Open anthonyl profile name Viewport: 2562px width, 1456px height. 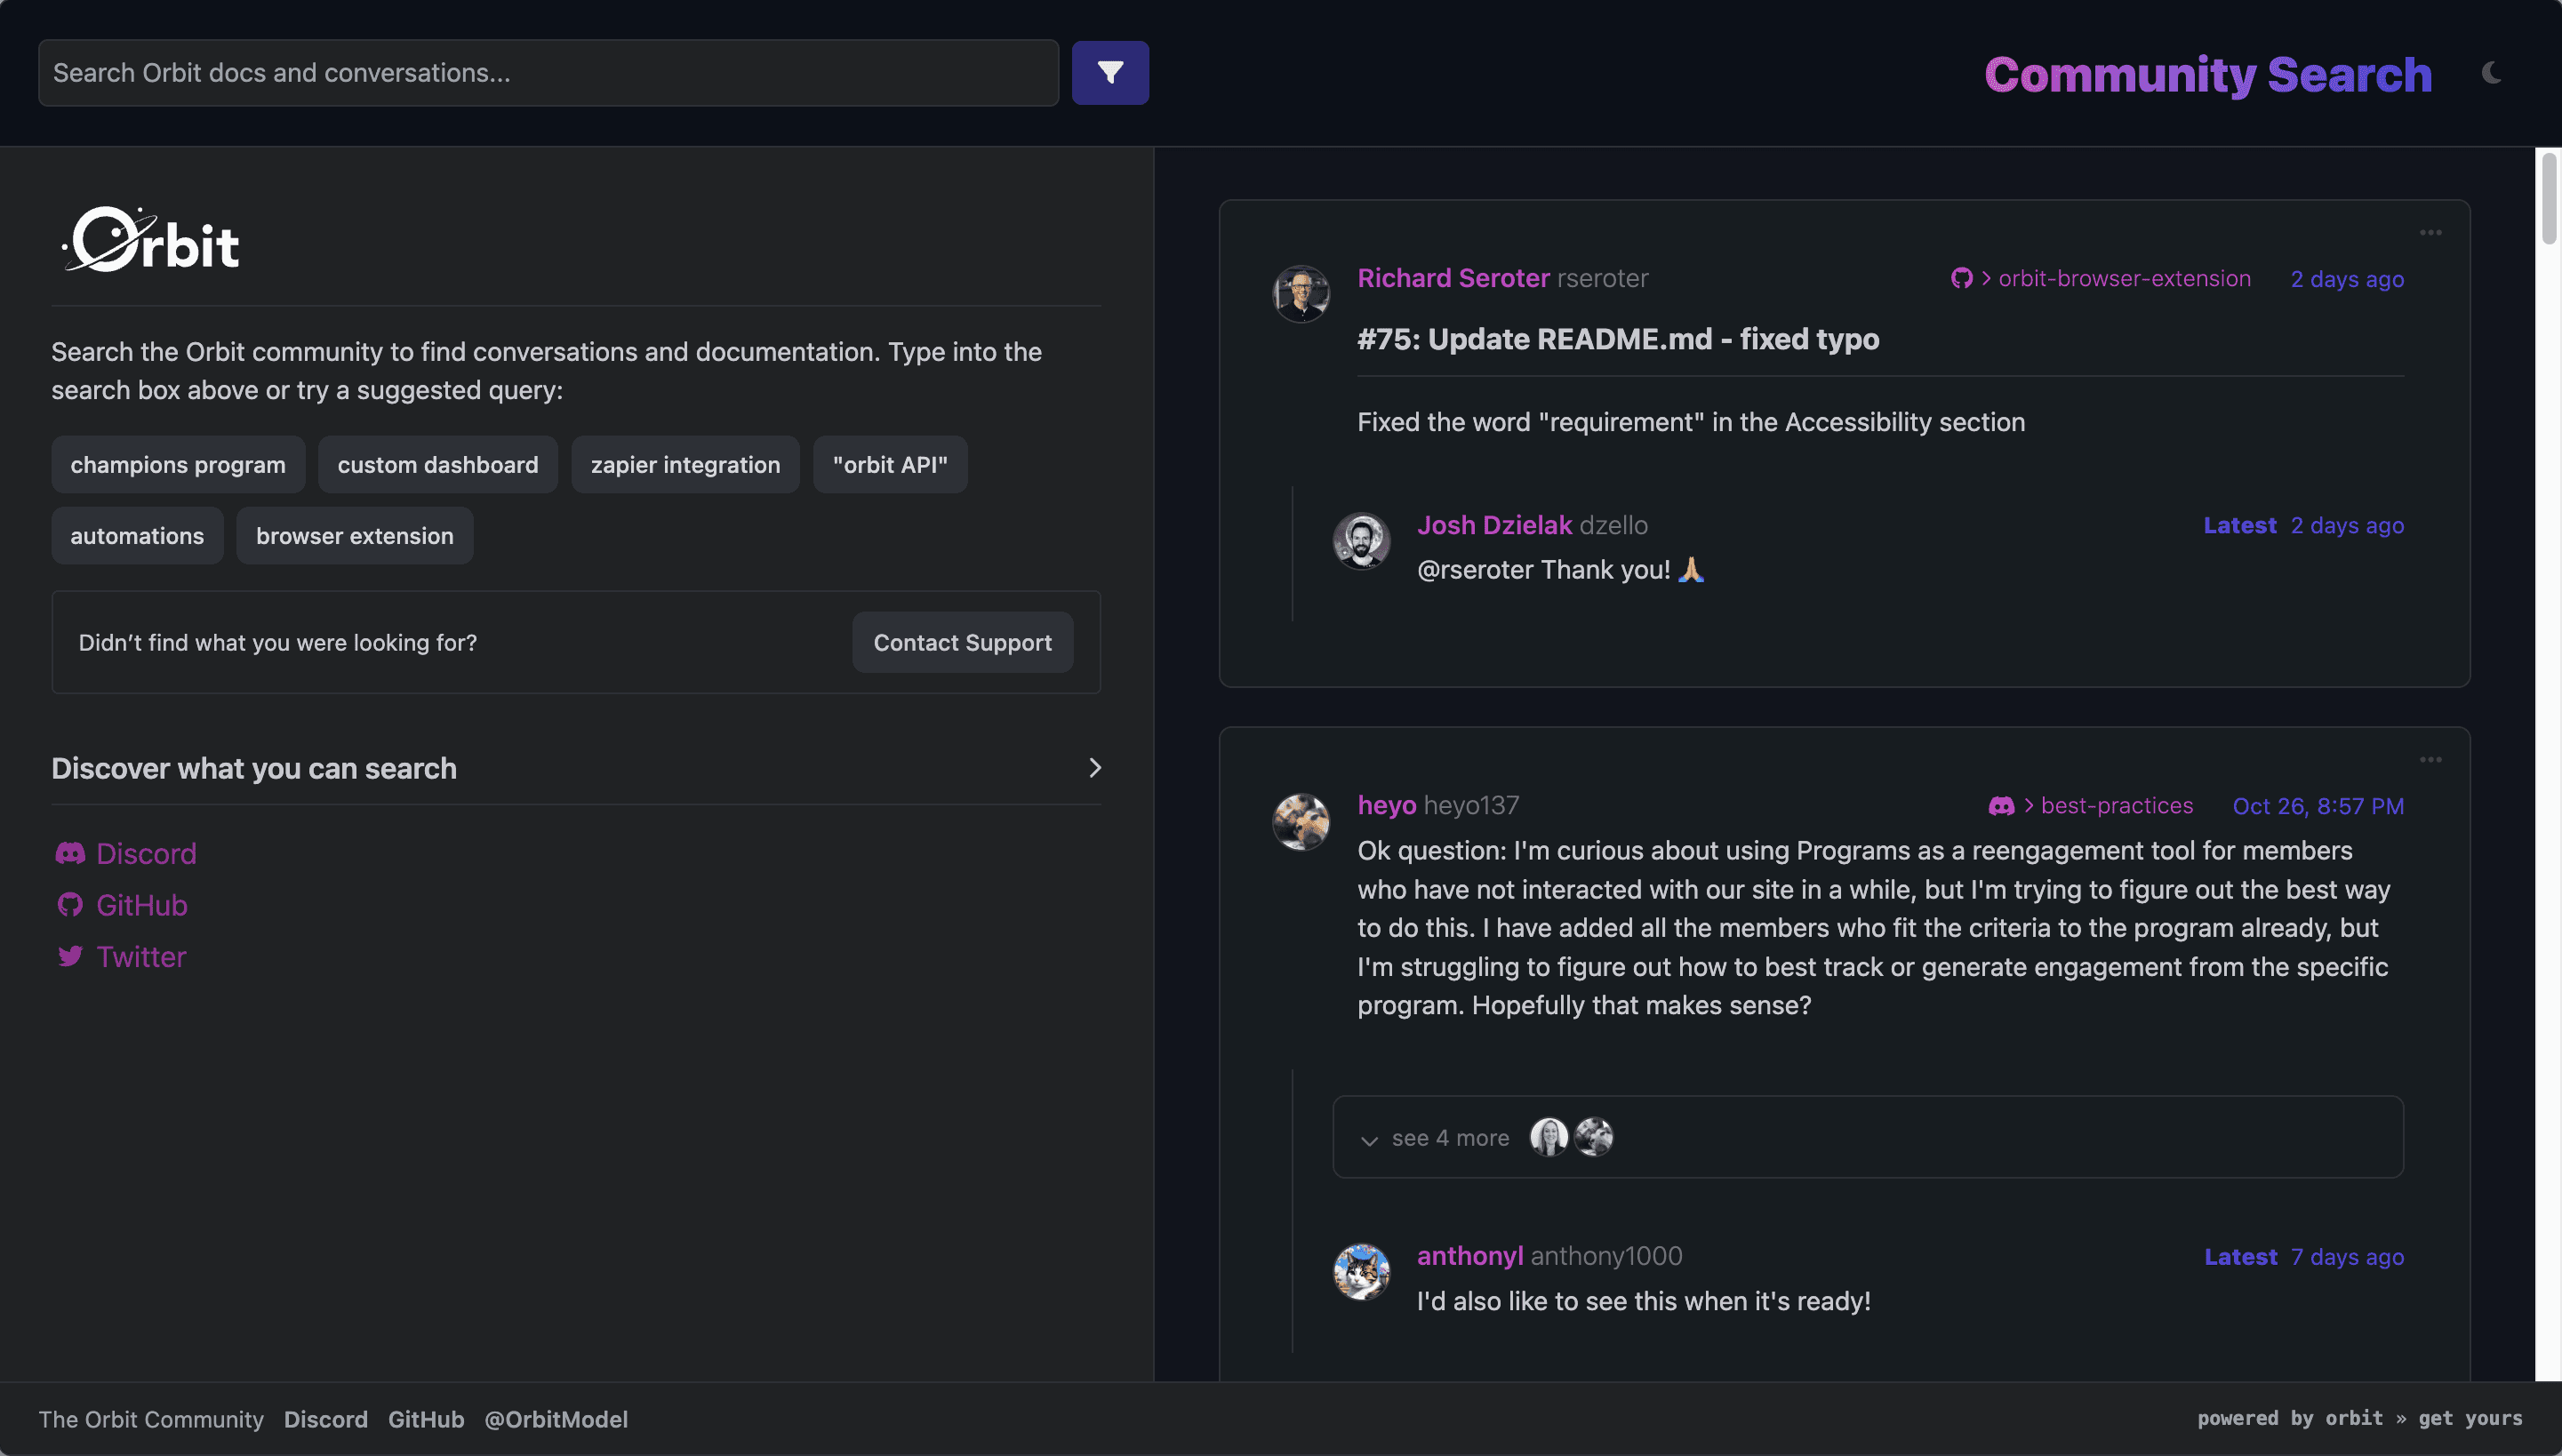[1470, 1256]
